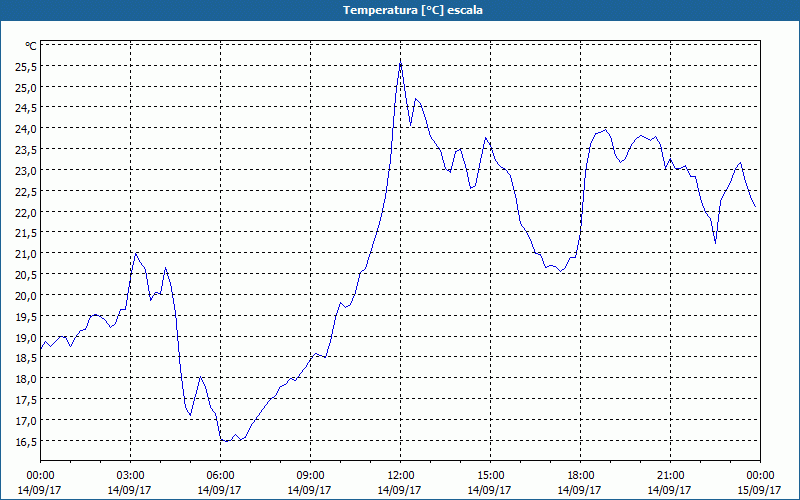Image resolution: width=800 pixels, height=500 pixels.
Task: Click the curve's highest peak at 12:00
Action: click(x=401, y=62)
